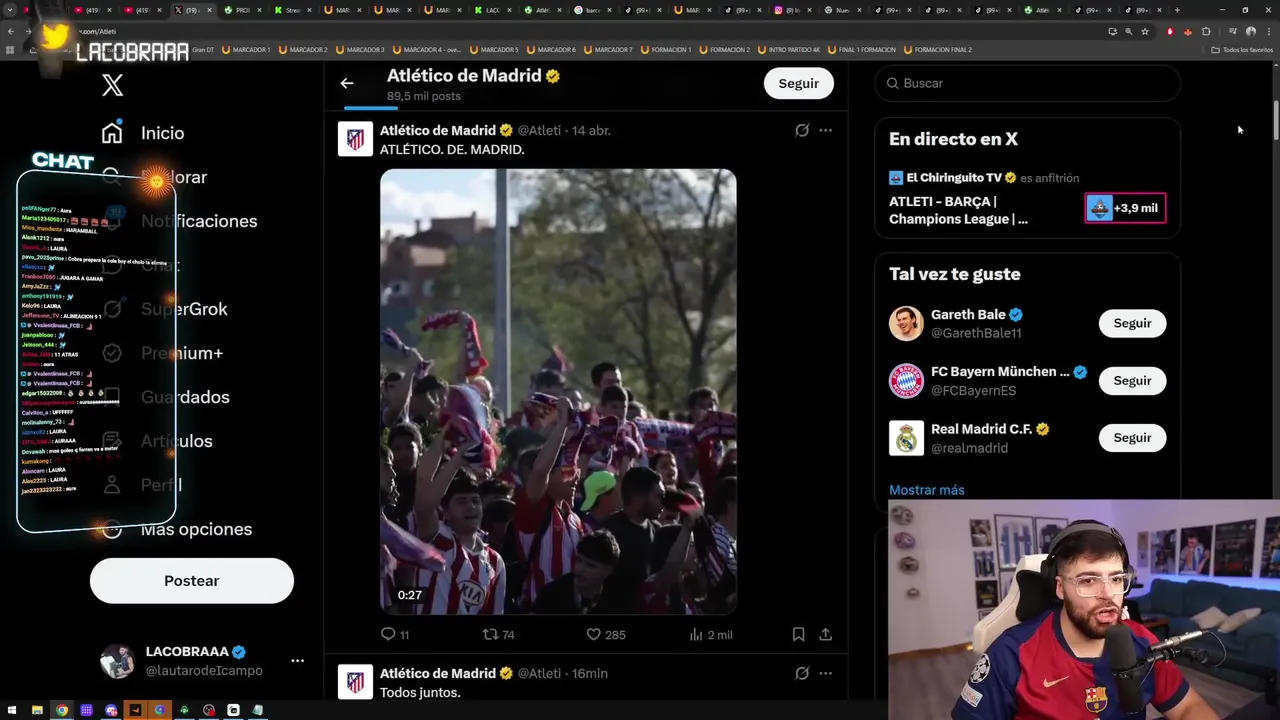Click the Buscar search field
The image size is (1280, 720).
tap(1027, 83)
